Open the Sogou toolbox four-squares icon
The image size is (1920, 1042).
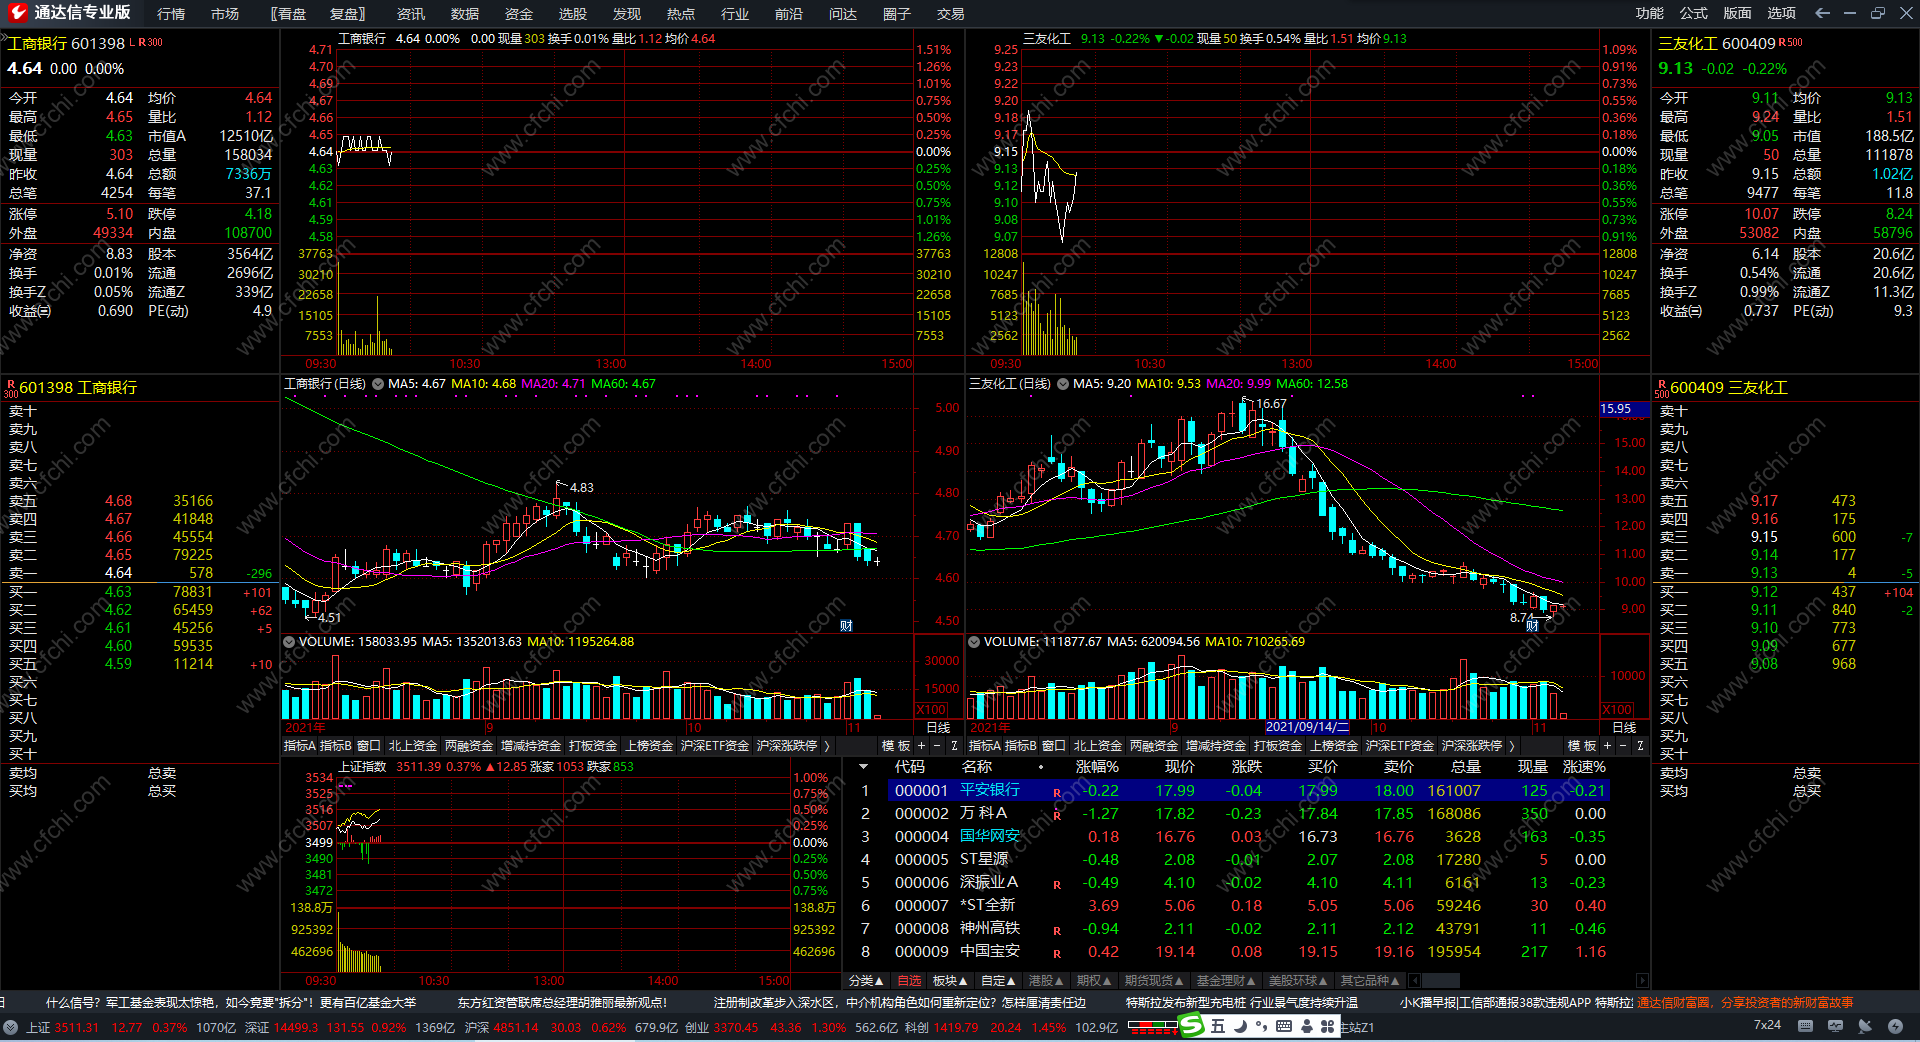click(1328, 1026)
